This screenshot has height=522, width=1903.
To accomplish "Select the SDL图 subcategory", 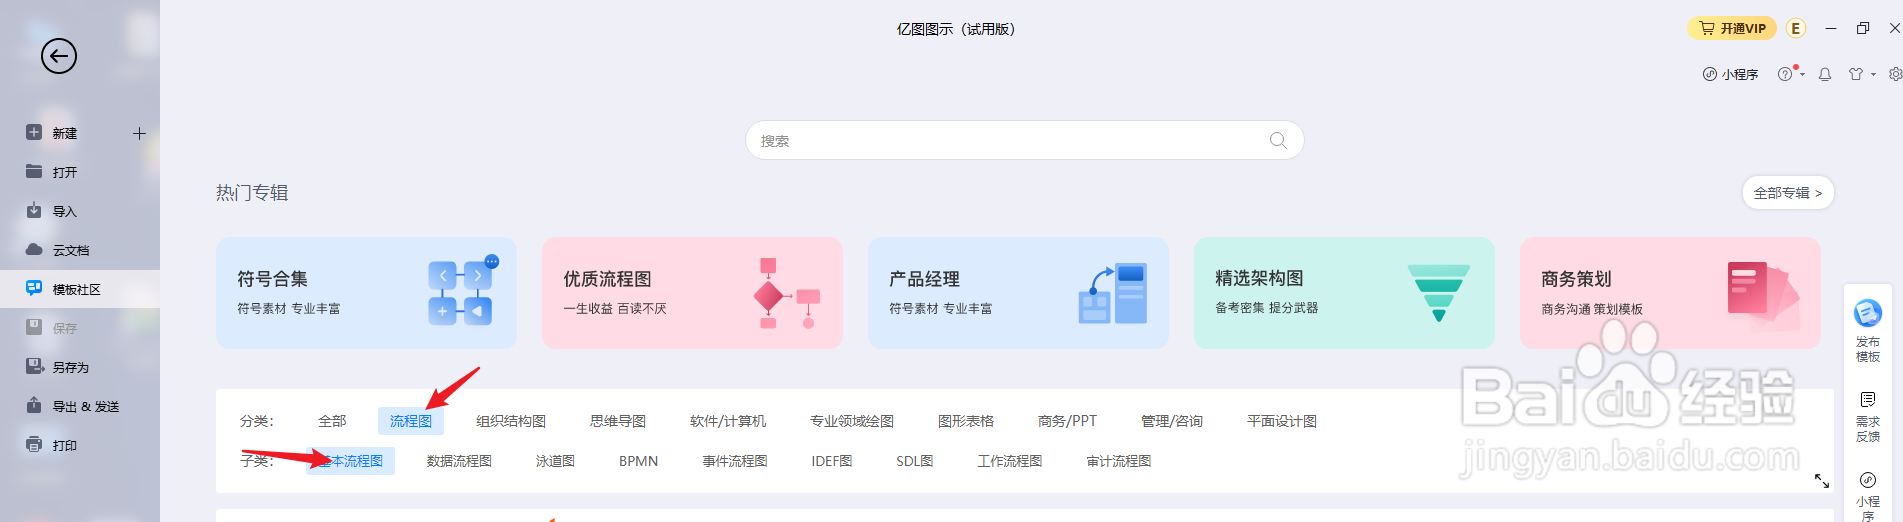I will pos(915,461).
